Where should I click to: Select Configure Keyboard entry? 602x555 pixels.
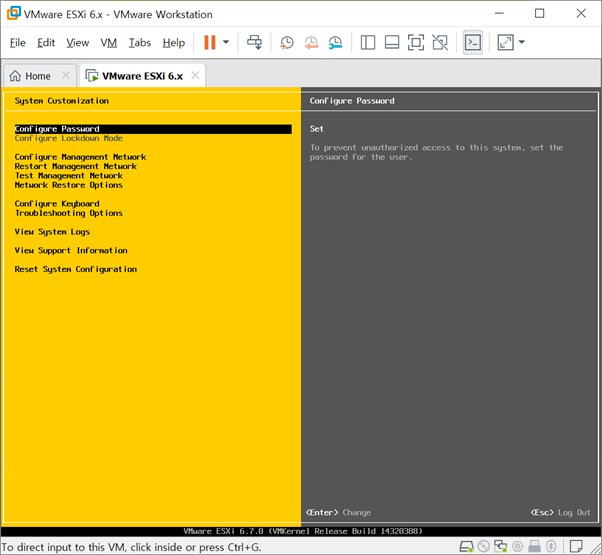click(x=57, y=204)
